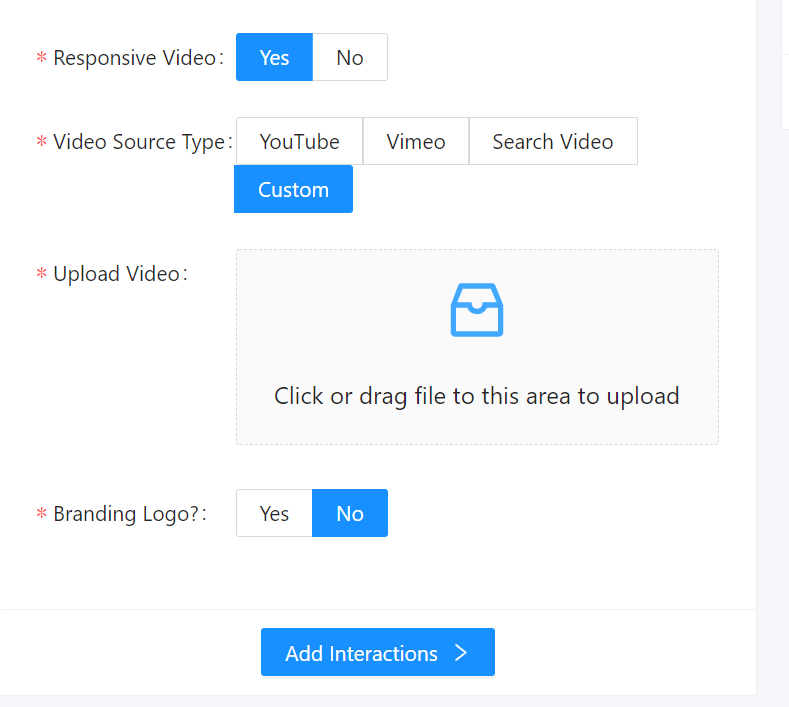Click the red asterisk beside Upload Video
The width and height of the screenshot is (789, 707).
pos(42,274)
